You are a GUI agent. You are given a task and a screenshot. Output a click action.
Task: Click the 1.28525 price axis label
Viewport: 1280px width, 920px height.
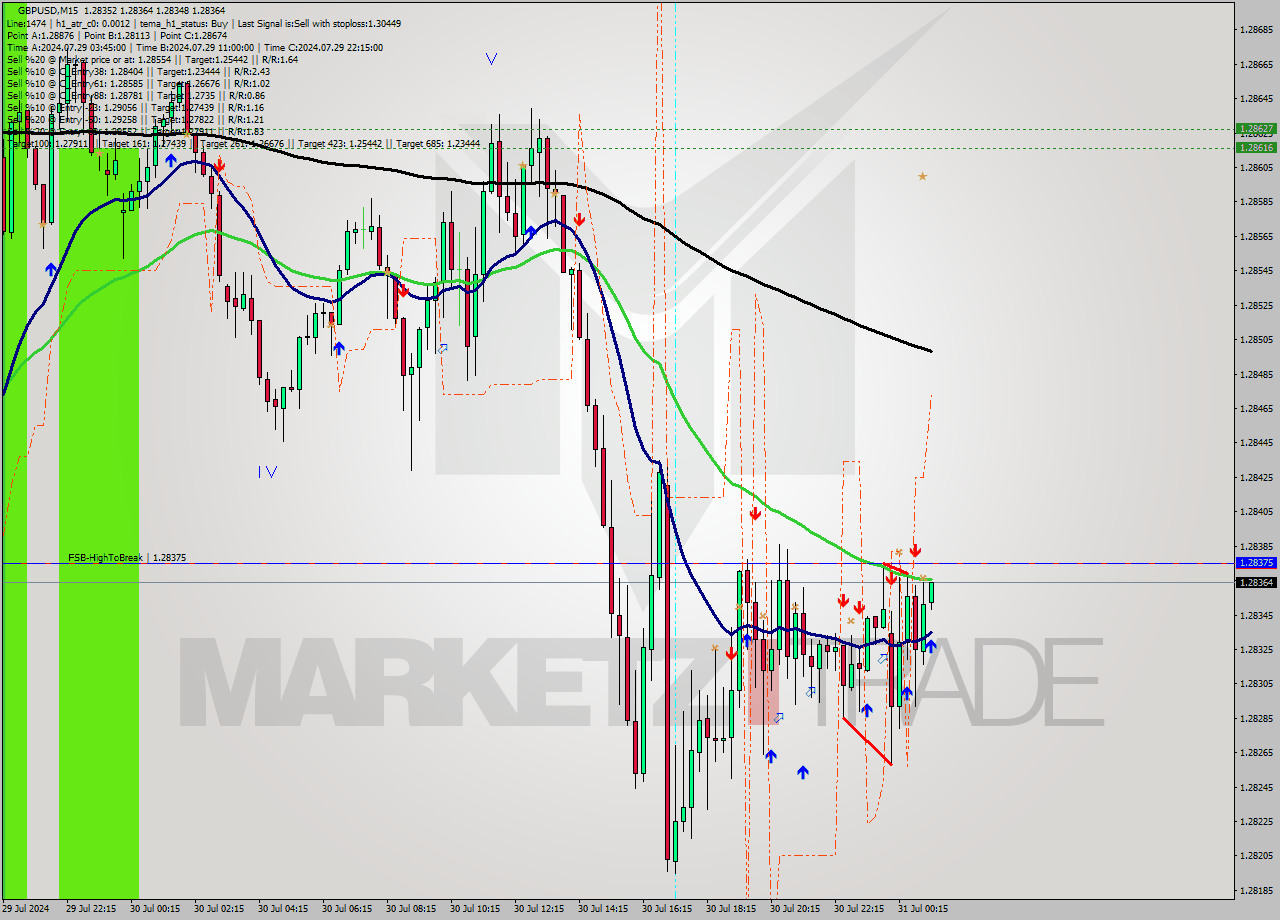point(1256,305)
